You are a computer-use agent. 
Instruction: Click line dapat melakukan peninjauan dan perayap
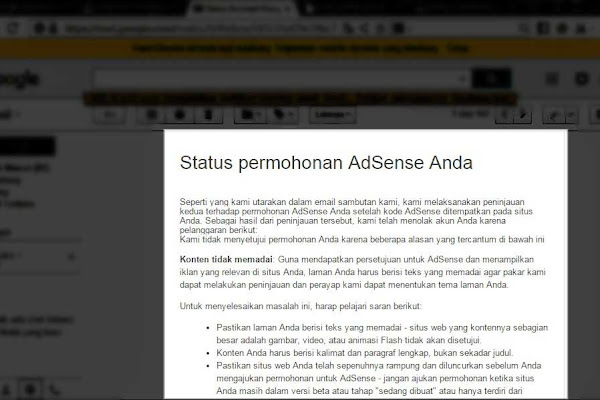coord(344,285)
